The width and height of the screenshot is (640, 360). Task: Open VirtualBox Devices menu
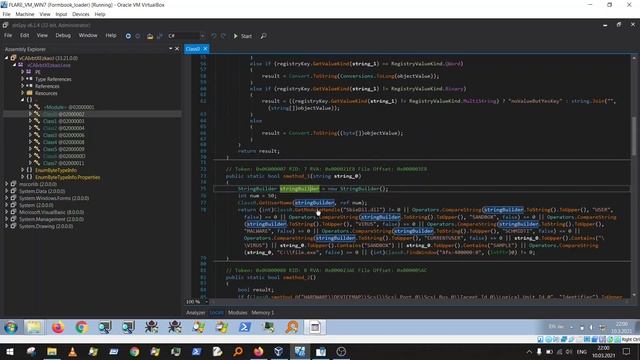pos(80,14)
